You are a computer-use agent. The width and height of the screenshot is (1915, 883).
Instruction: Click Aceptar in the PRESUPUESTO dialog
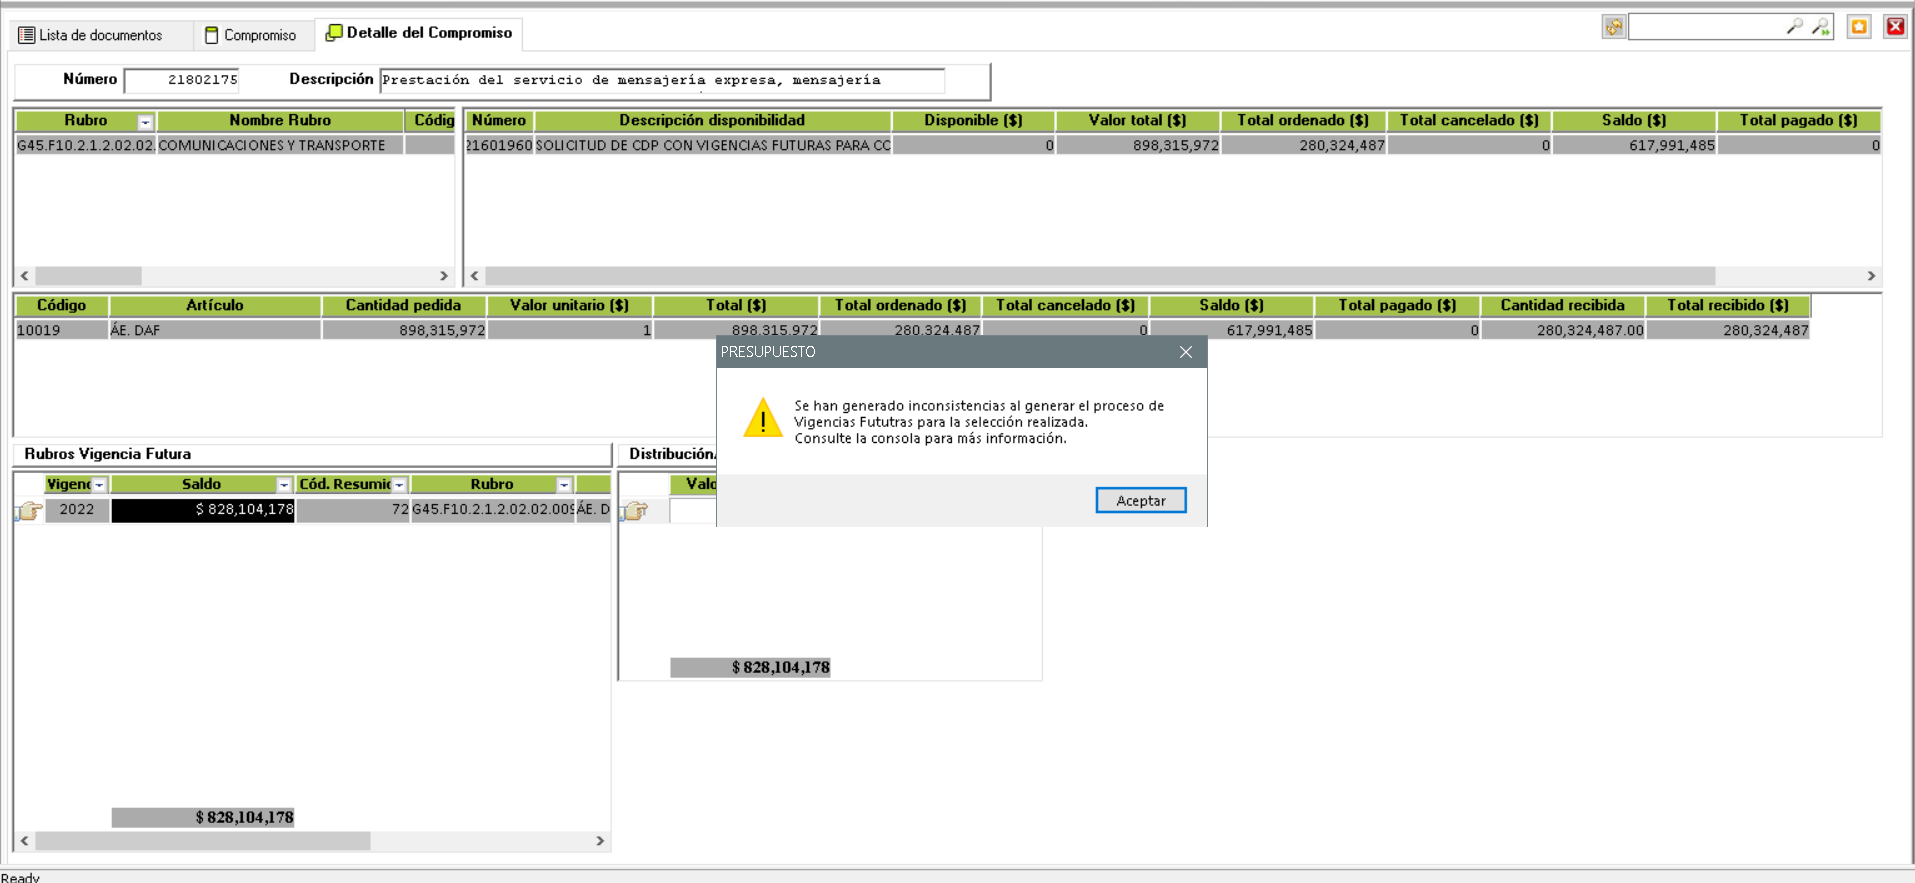1141,500
